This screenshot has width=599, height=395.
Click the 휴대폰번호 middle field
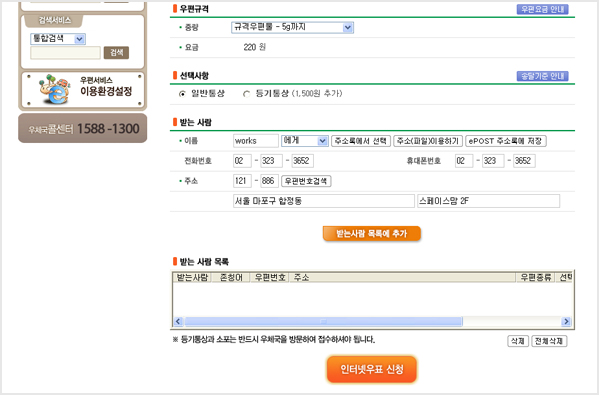[493, 161]
